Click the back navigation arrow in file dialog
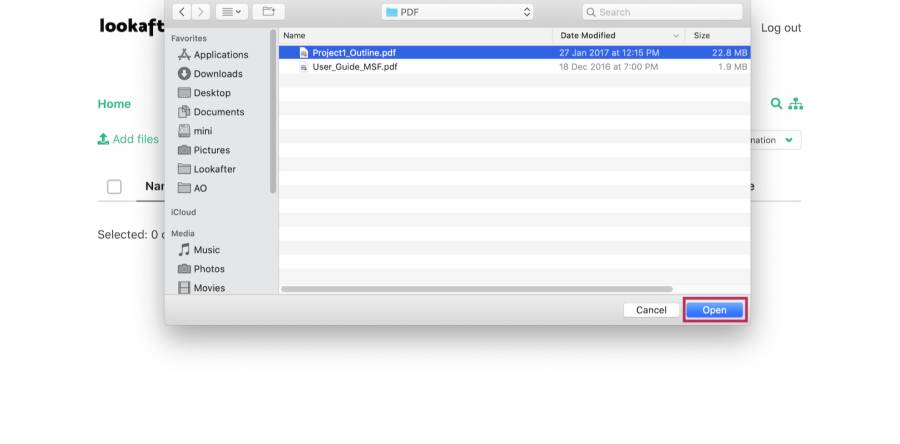This screenshot has height=444, width=900. (181, 12)
